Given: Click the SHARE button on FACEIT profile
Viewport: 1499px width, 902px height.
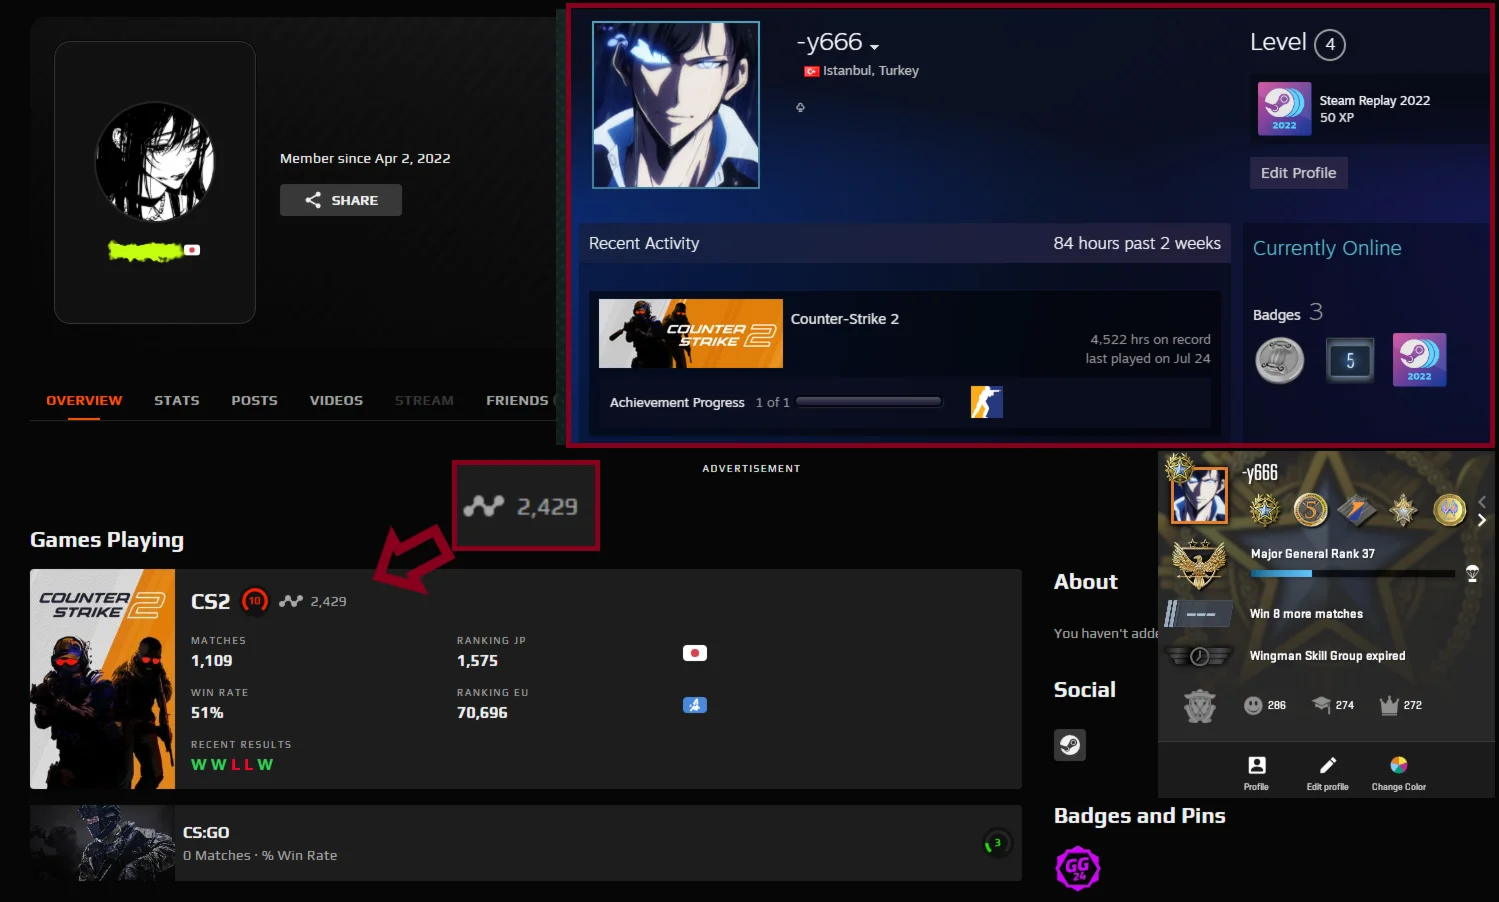Looking at the screenshot, I should pos(341,200).
